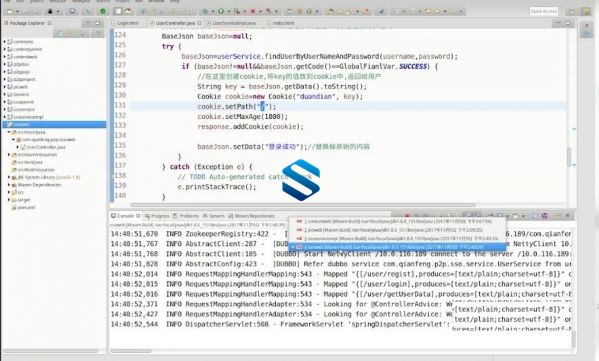Click into the Quick Access search field
The height and width of the screenshot is (361, 599).
(x=544, y=11)
